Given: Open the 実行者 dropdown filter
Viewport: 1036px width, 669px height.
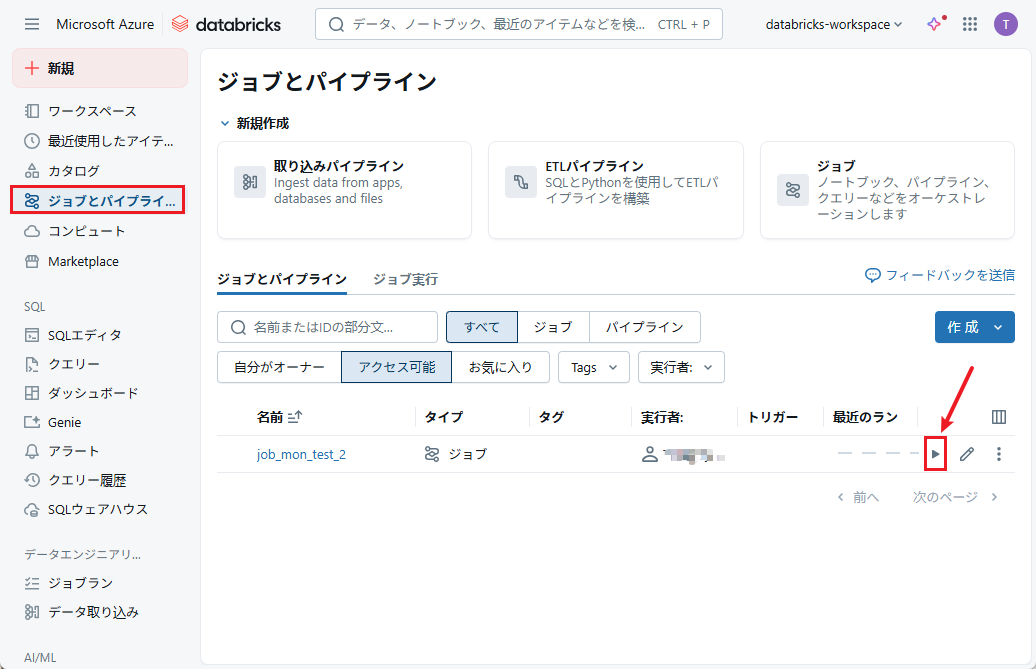Looking at the screenshot, I should [681, 367].
